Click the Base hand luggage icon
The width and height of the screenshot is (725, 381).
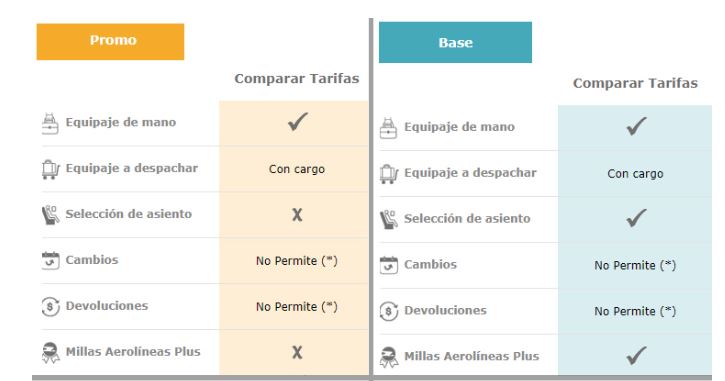388,128
